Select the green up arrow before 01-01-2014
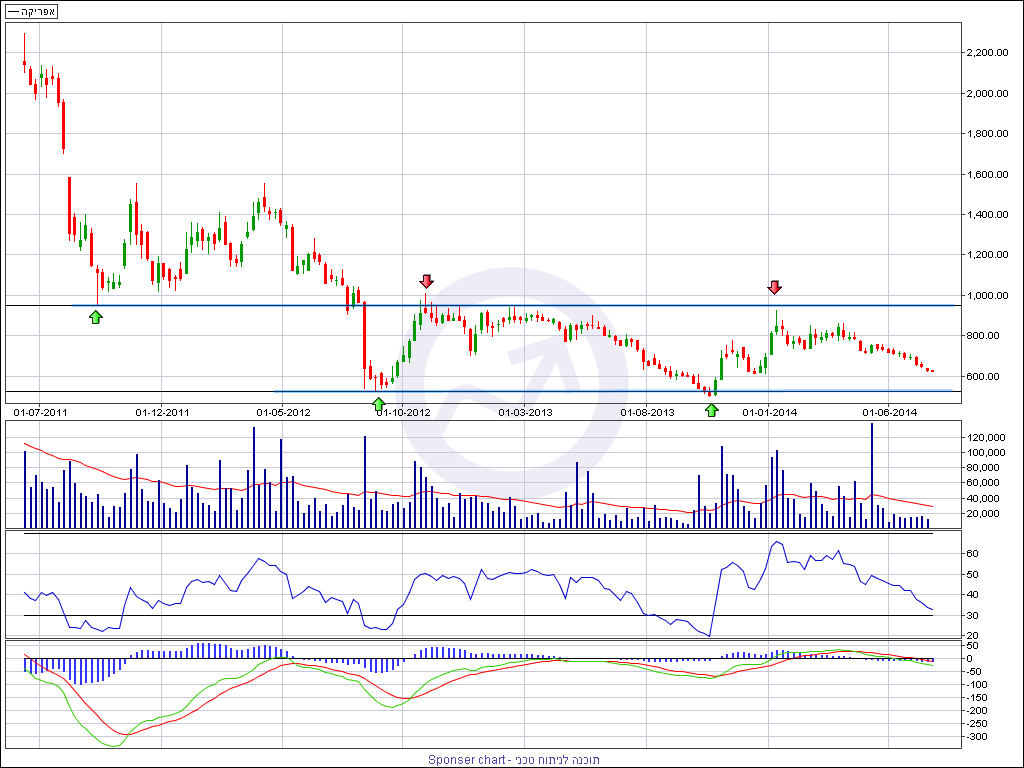This screenshot has width=1024, height=768. coord(711,409)
